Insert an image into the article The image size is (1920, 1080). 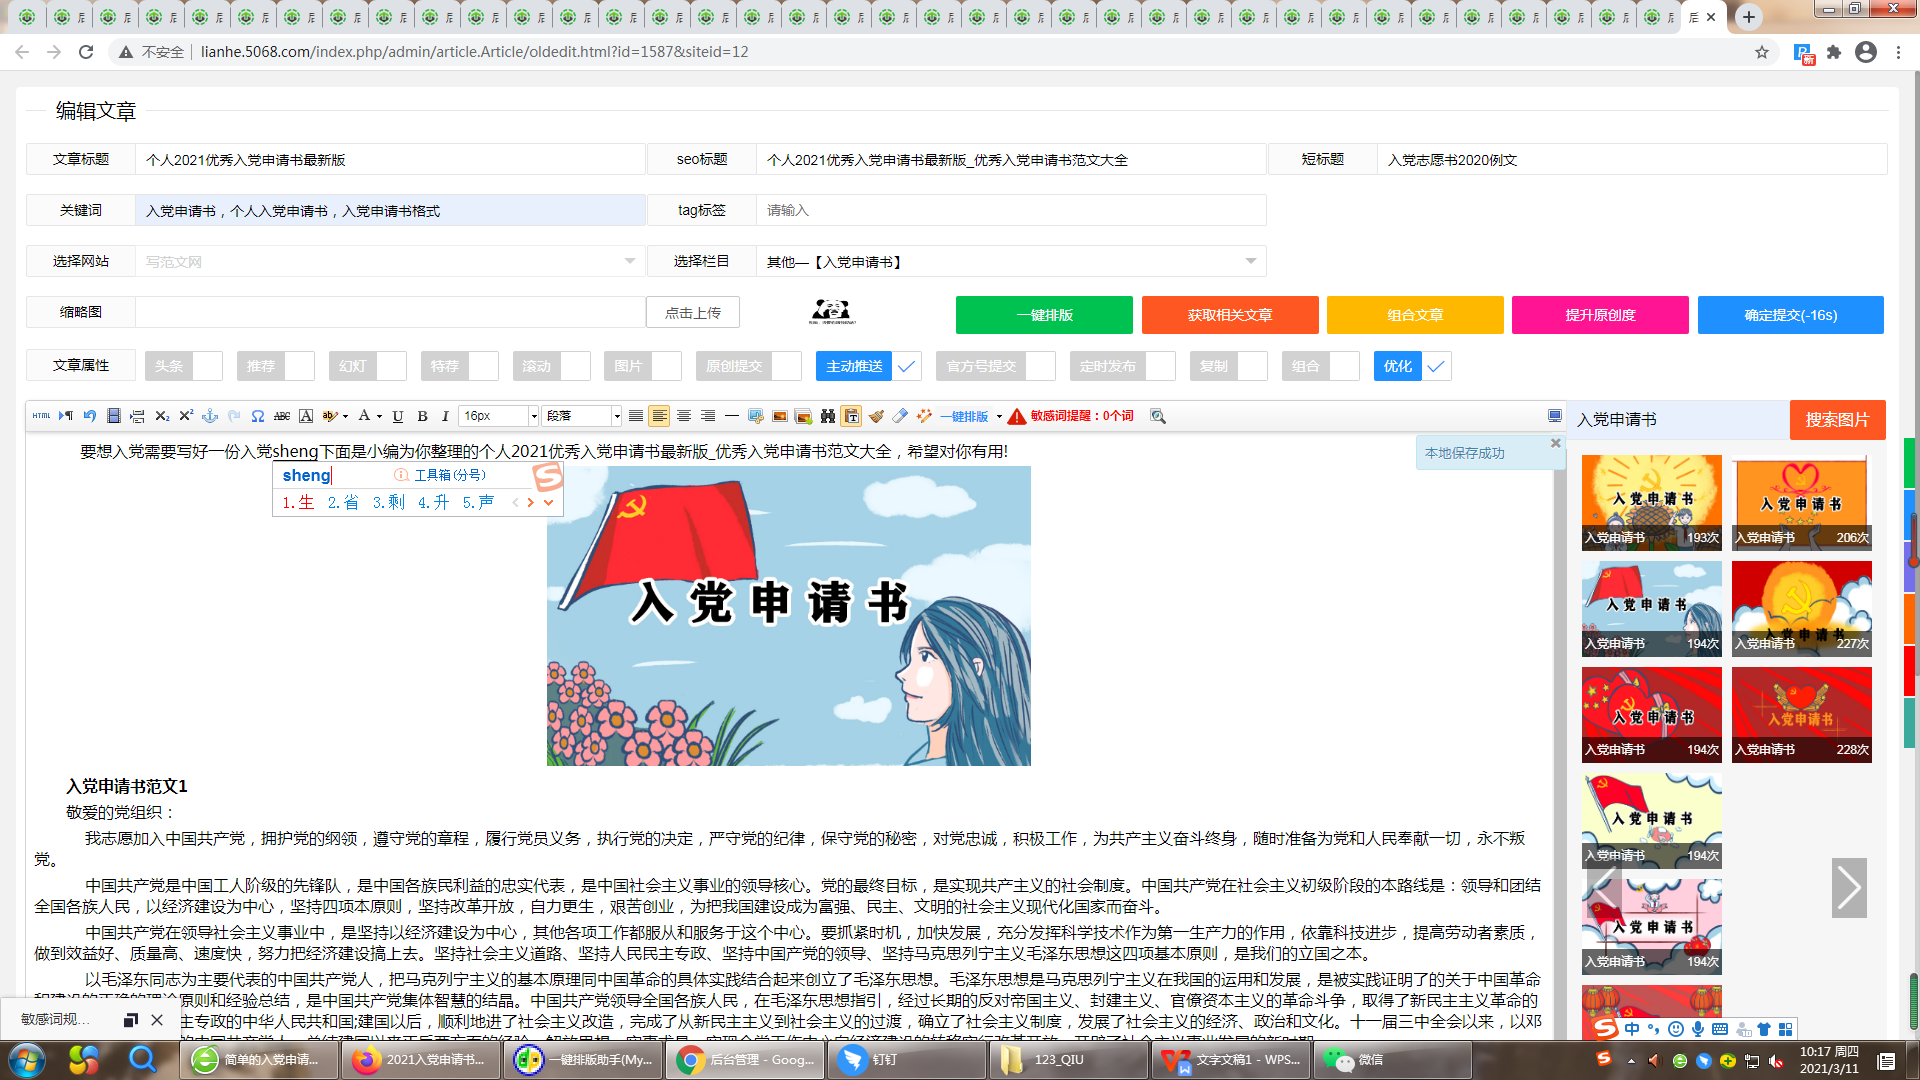coord(780,415)
